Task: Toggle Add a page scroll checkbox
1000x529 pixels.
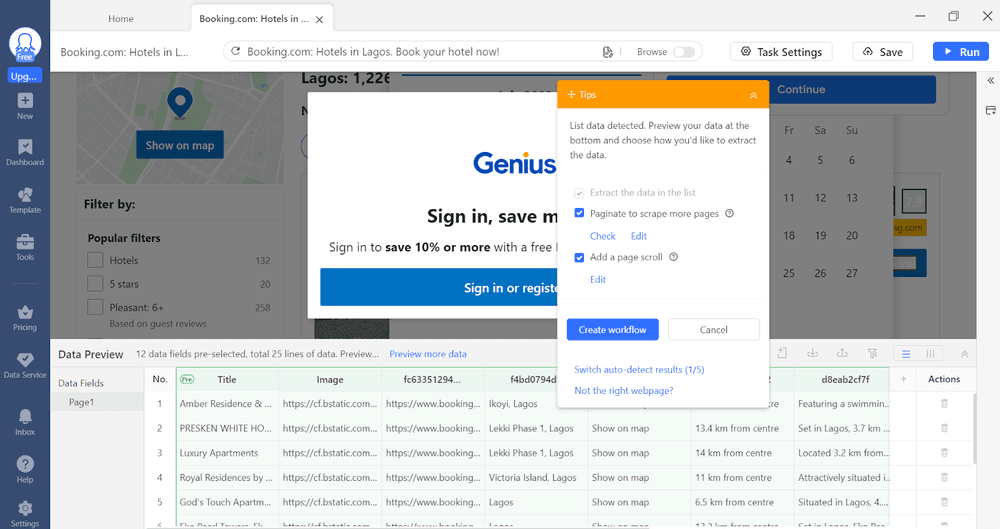Action: [579, 257]
